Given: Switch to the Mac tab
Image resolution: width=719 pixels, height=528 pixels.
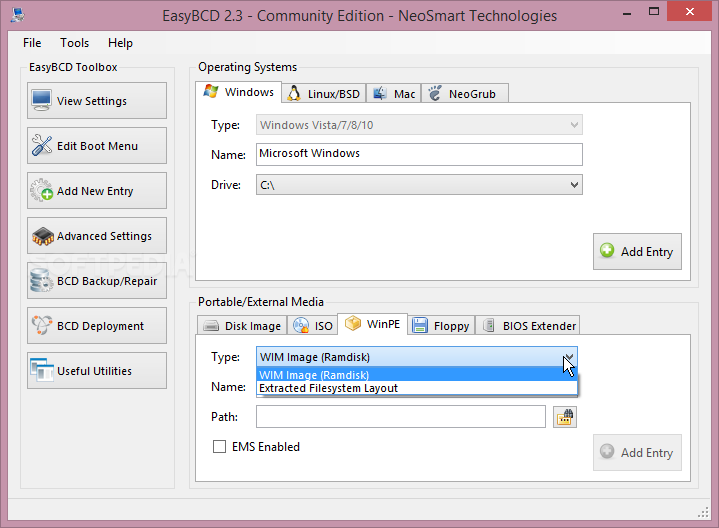Looking at the screenshot, I should click(393, 94).
